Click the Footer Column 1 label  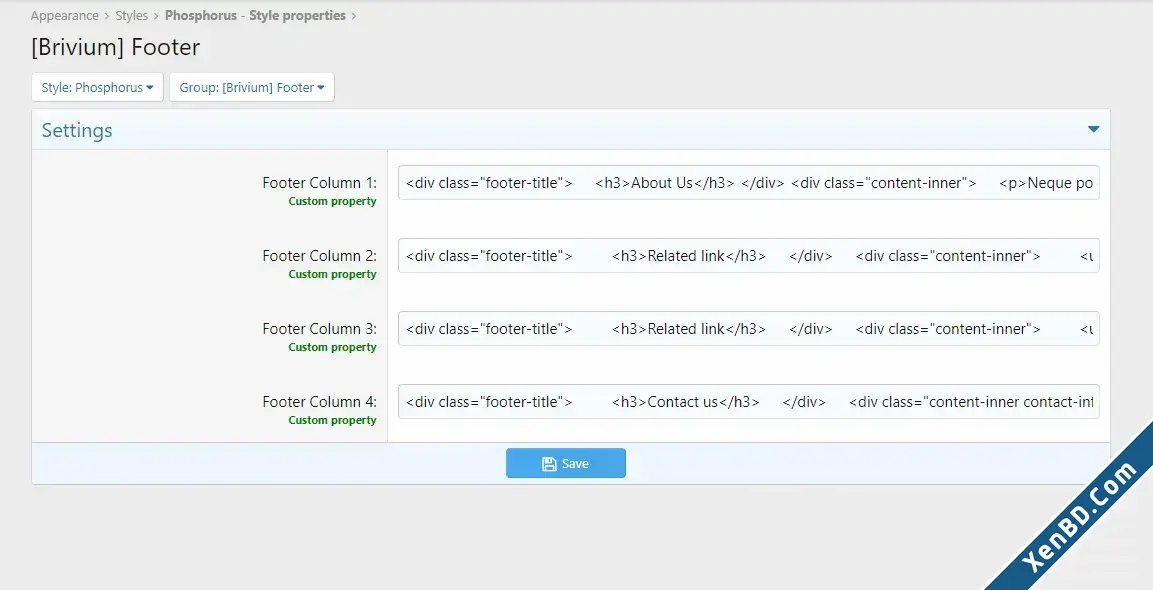pos(319,182)
